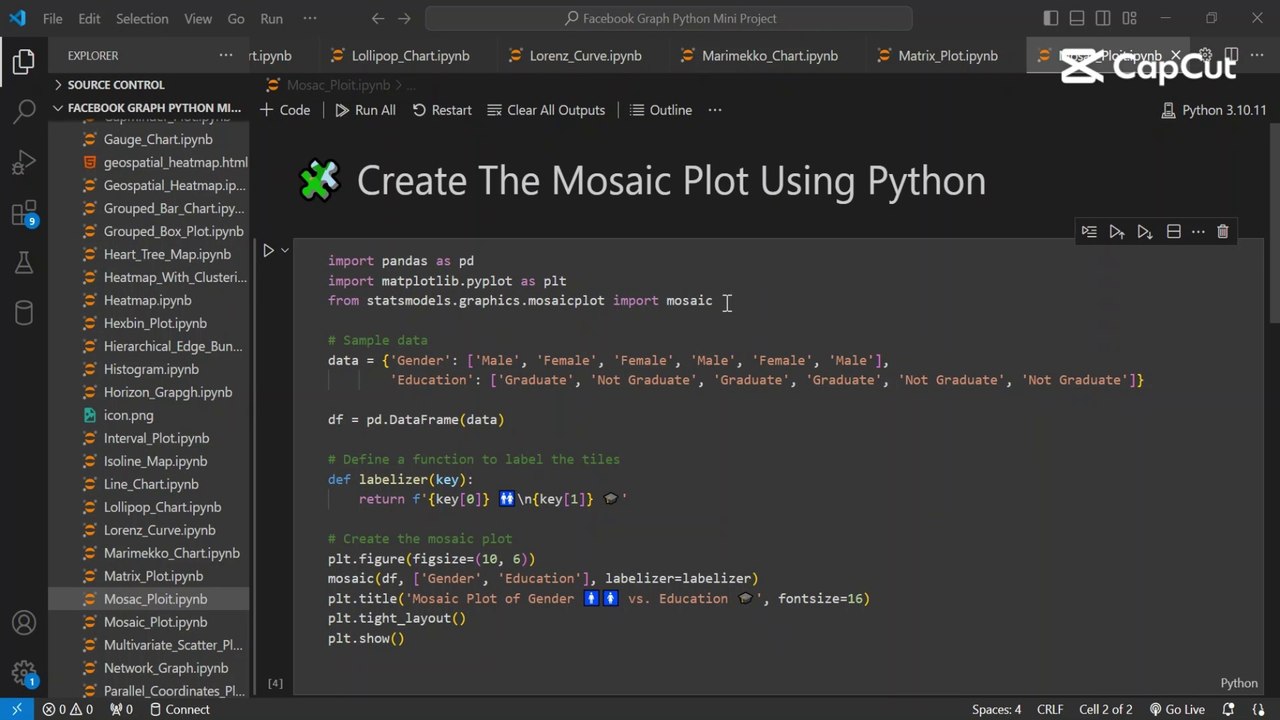Open the View menu
1280x720 pixels.
(x=198, y=18)
